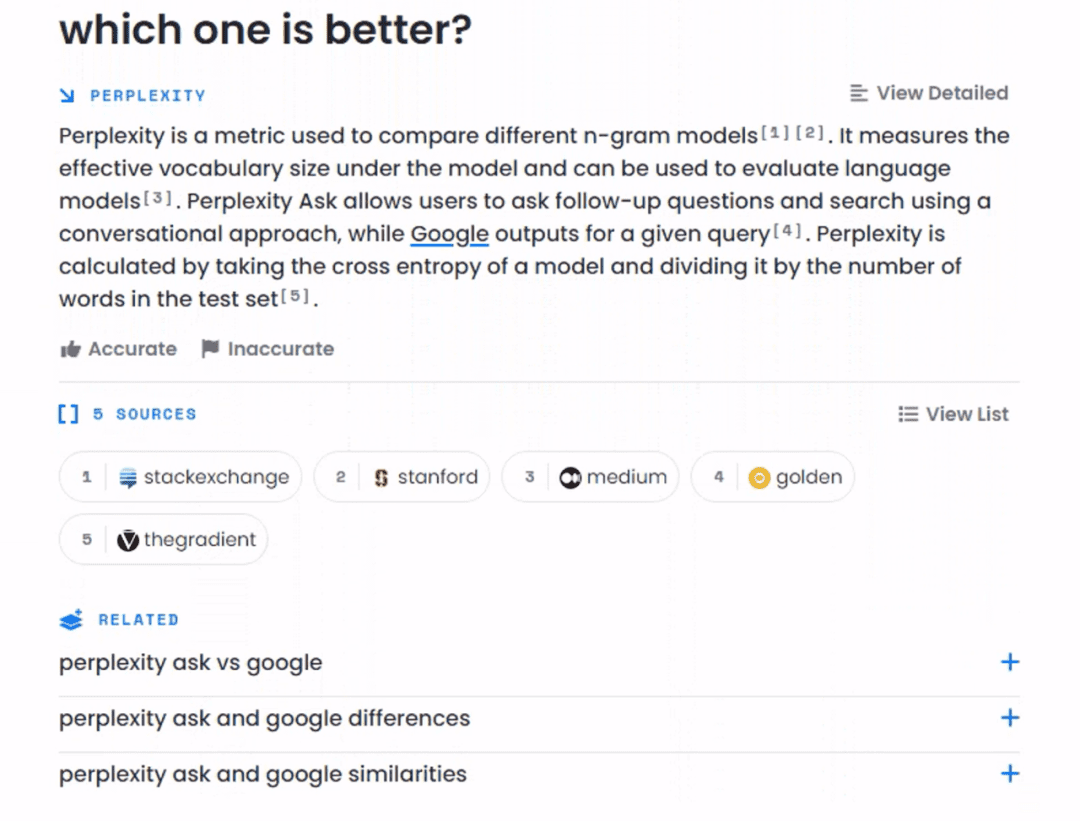The image size is (1080, 821).
Task: Click the View List icon
Action: (908, 413)
